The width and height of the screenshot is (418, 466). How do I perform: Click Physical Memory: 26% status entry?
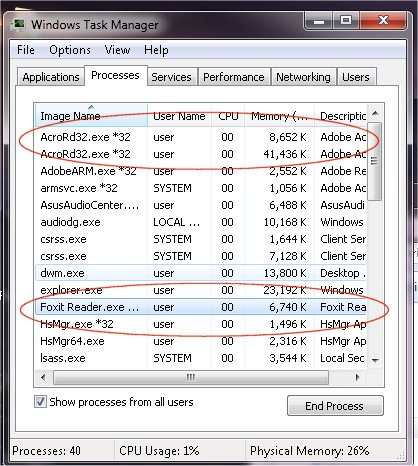point(310,451)
